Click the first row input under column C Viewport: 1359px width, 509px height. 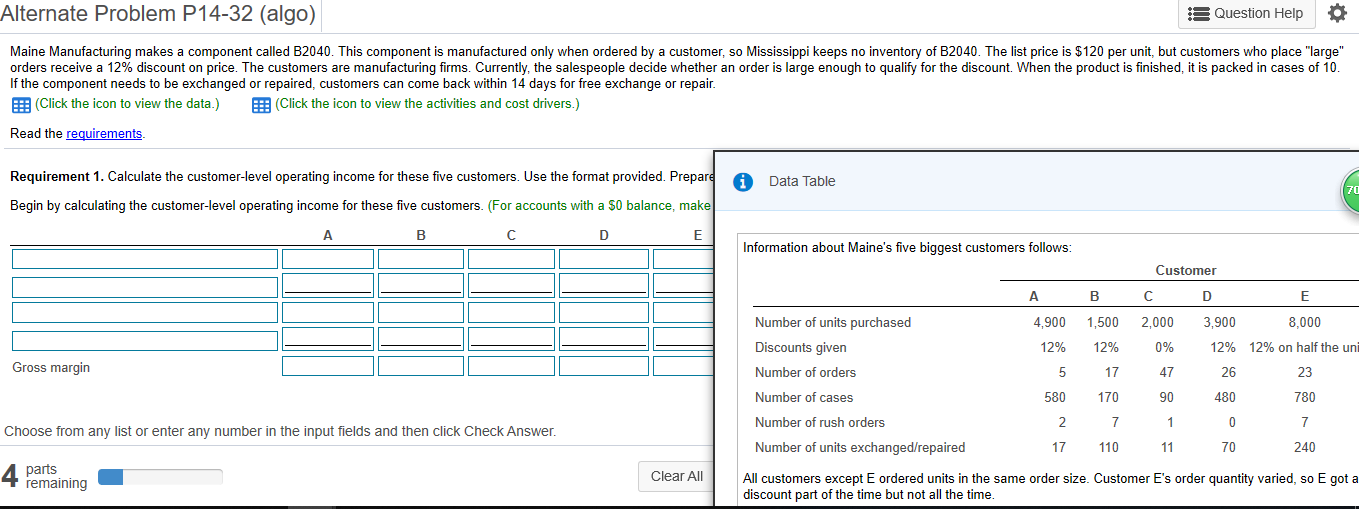pyautogui.click(x=511, y=259)
